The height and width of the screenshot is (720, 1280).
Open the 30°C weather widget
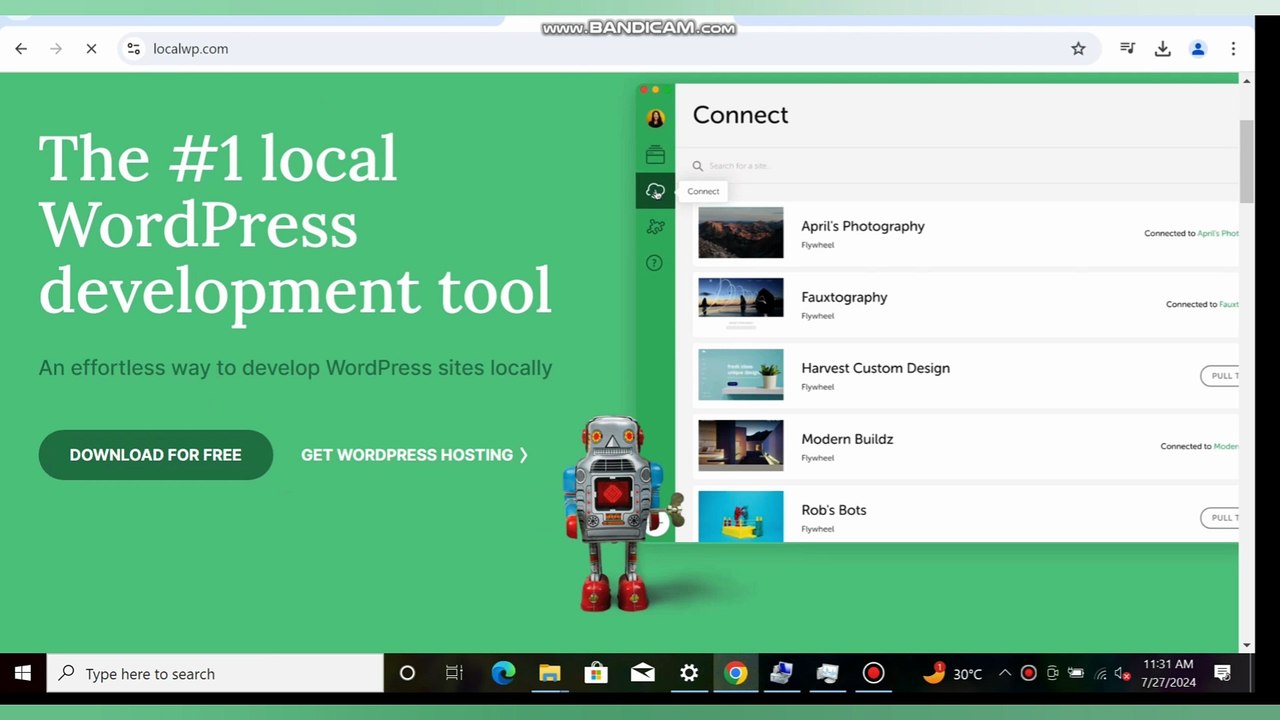pyautogui.click(x=952, y=673)
